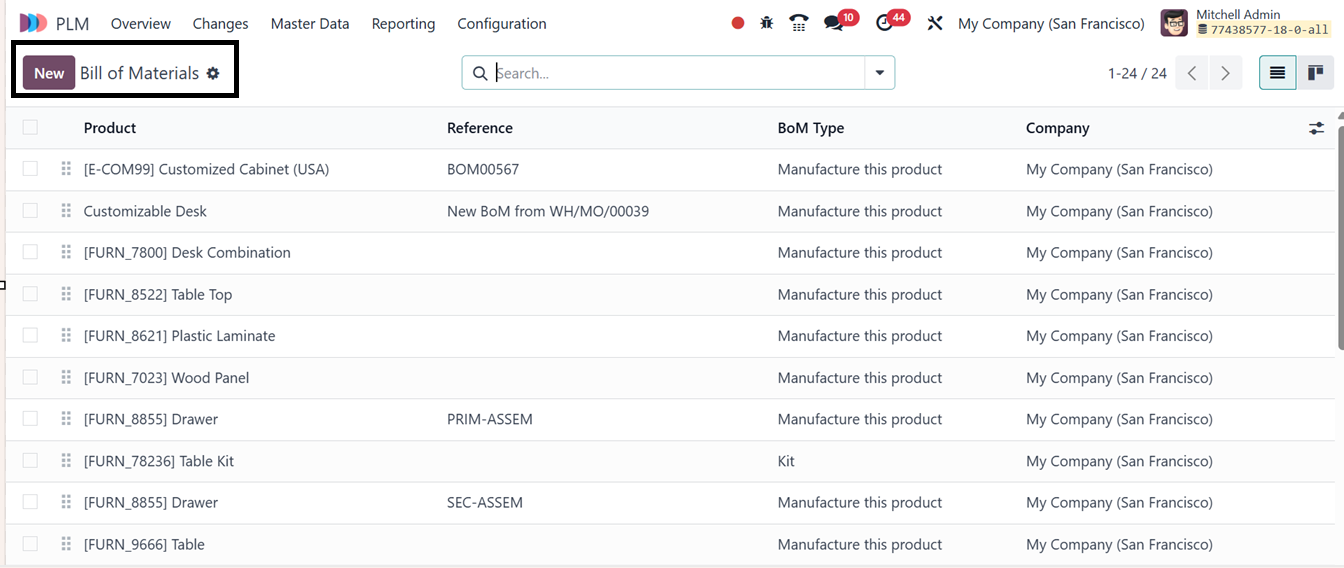Open Bill of Materials gear settings

point(213,73)
